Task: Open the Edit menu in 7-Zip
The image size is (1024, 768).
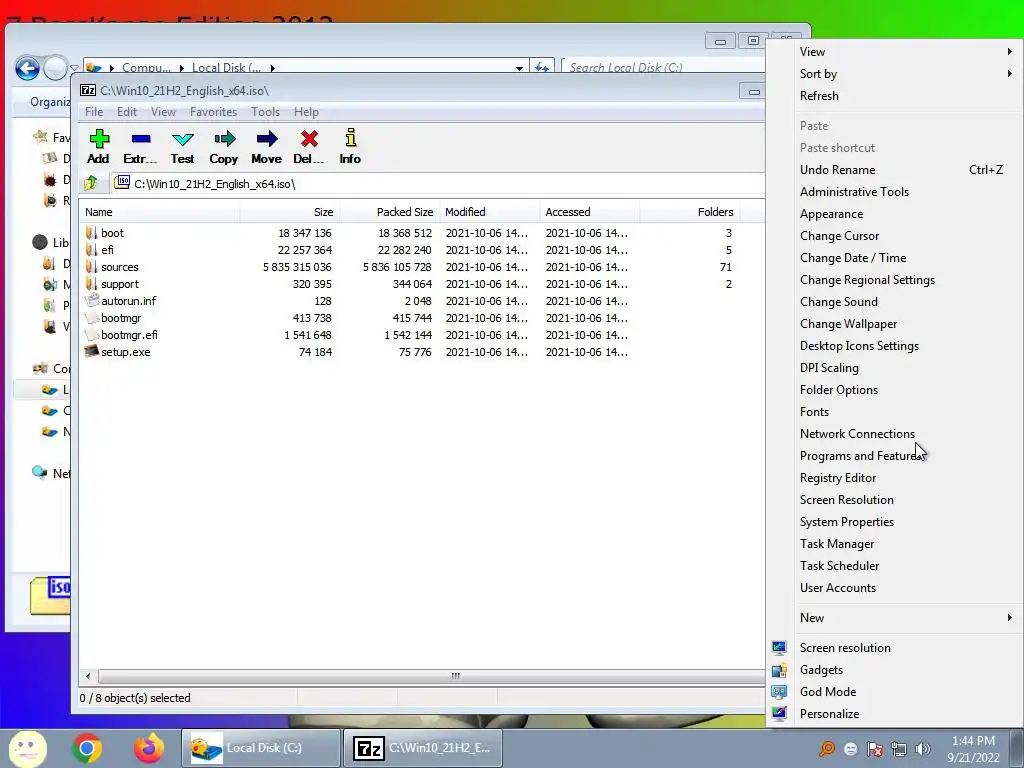Action: (127, 112)
